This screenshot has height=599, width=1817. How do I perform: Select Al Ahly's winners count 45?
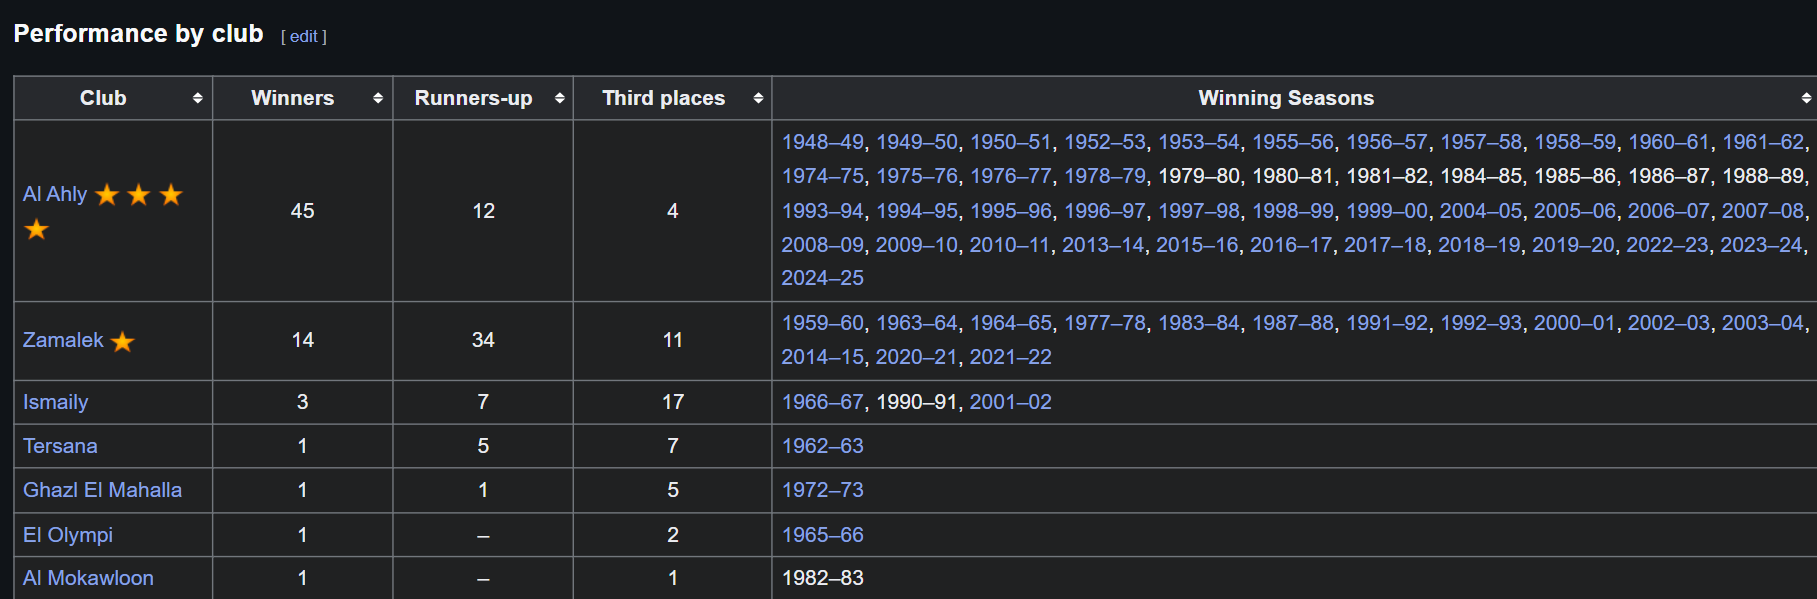point(302,211)
